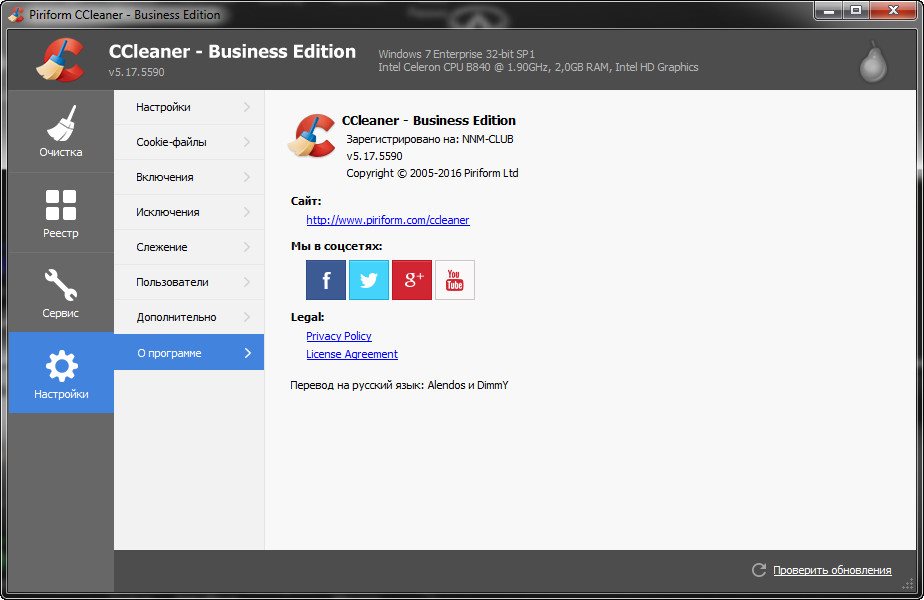Click the CCleaner logo in header
This screenshot has height=600, width=924.
click(60, 60)
